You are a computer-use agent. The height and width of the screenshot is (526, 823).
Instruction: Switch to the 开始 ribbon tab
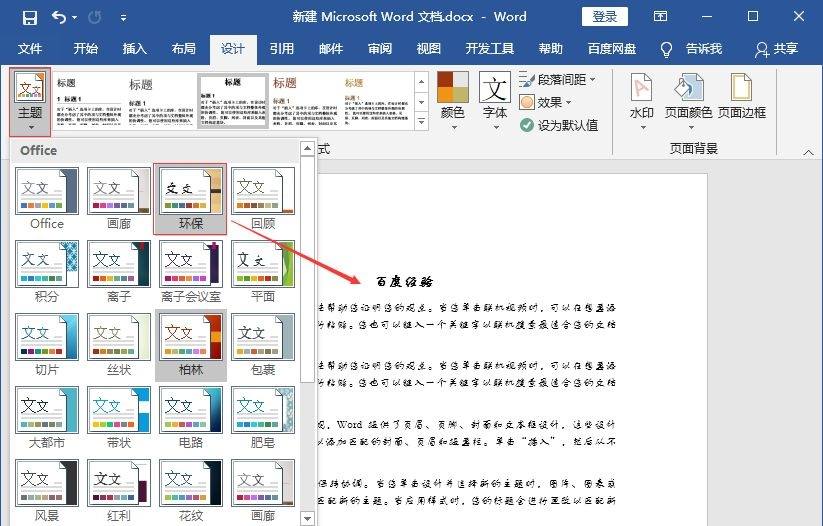pos(86,49)
